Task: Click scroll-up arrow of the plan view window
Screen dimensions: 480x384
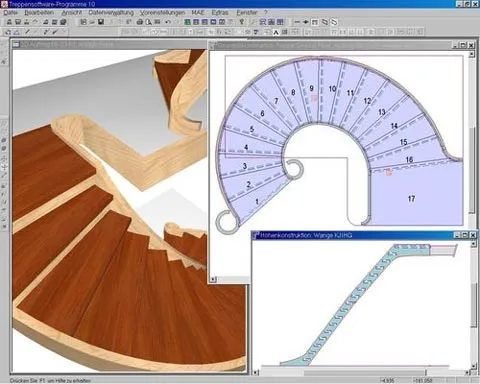Action: pos(471,54)
